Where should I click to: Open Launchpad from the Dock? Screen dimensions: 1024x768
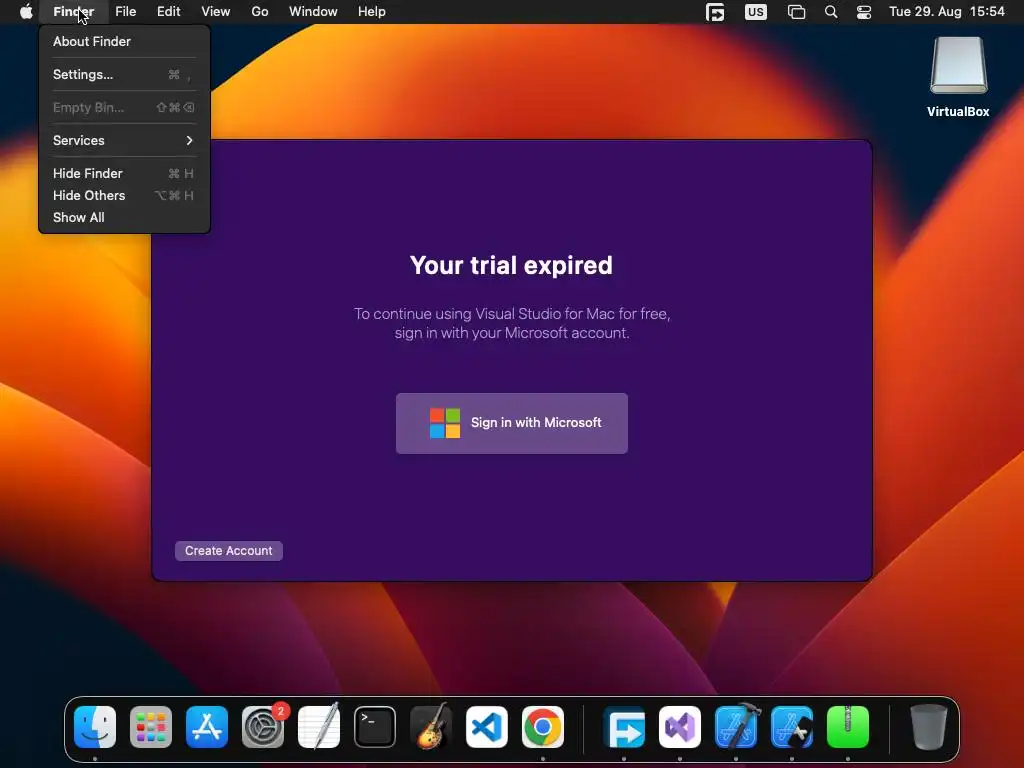coord(151,727)
